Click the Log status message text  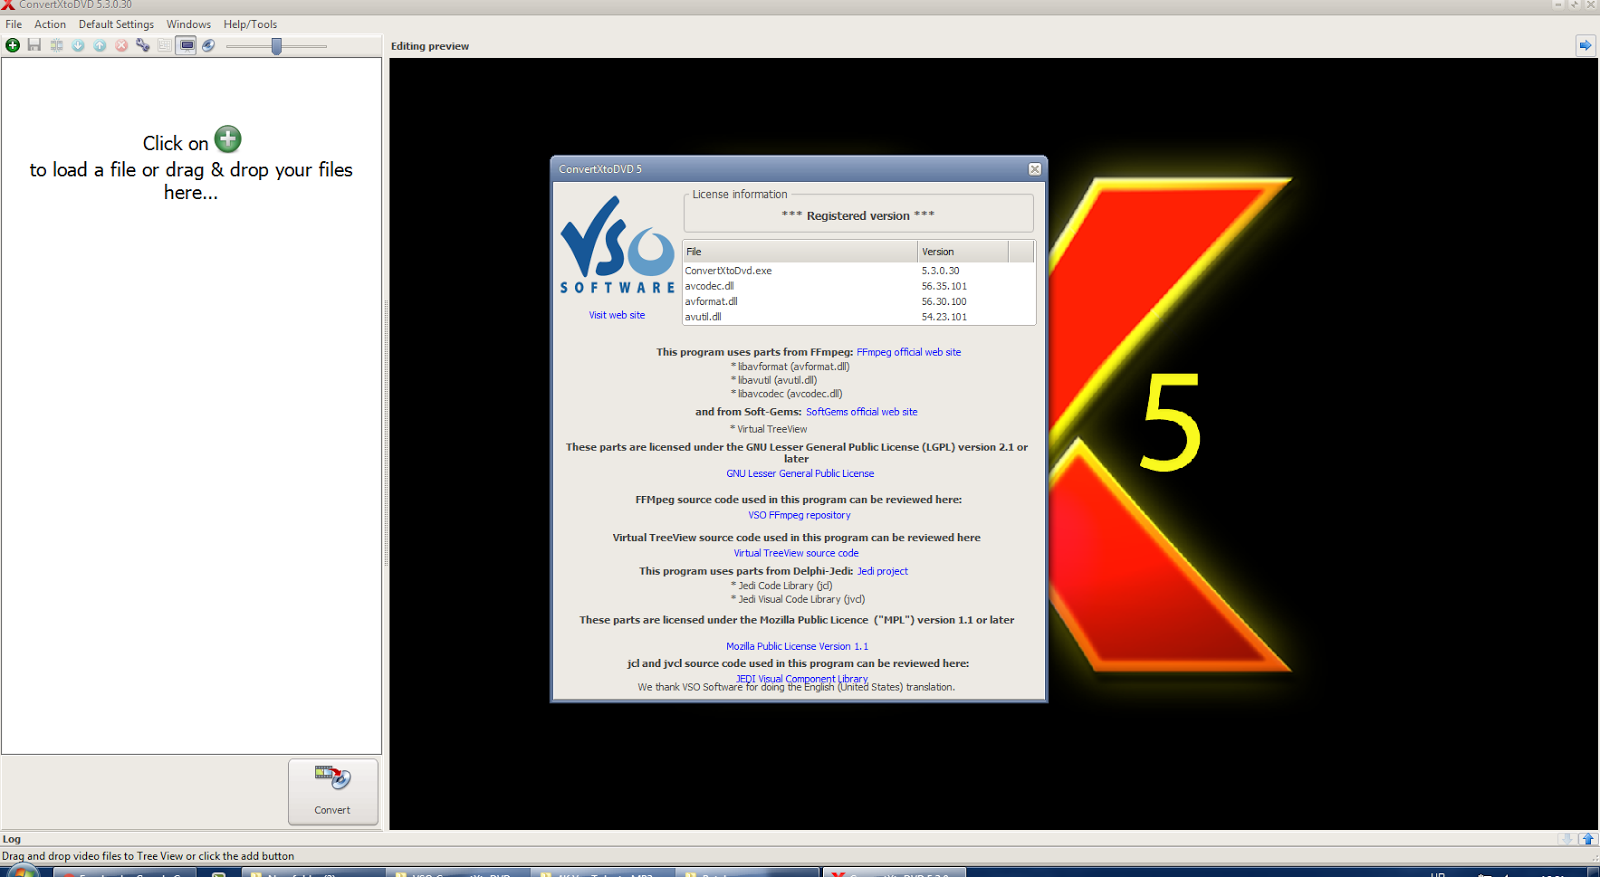coord(148,856)
